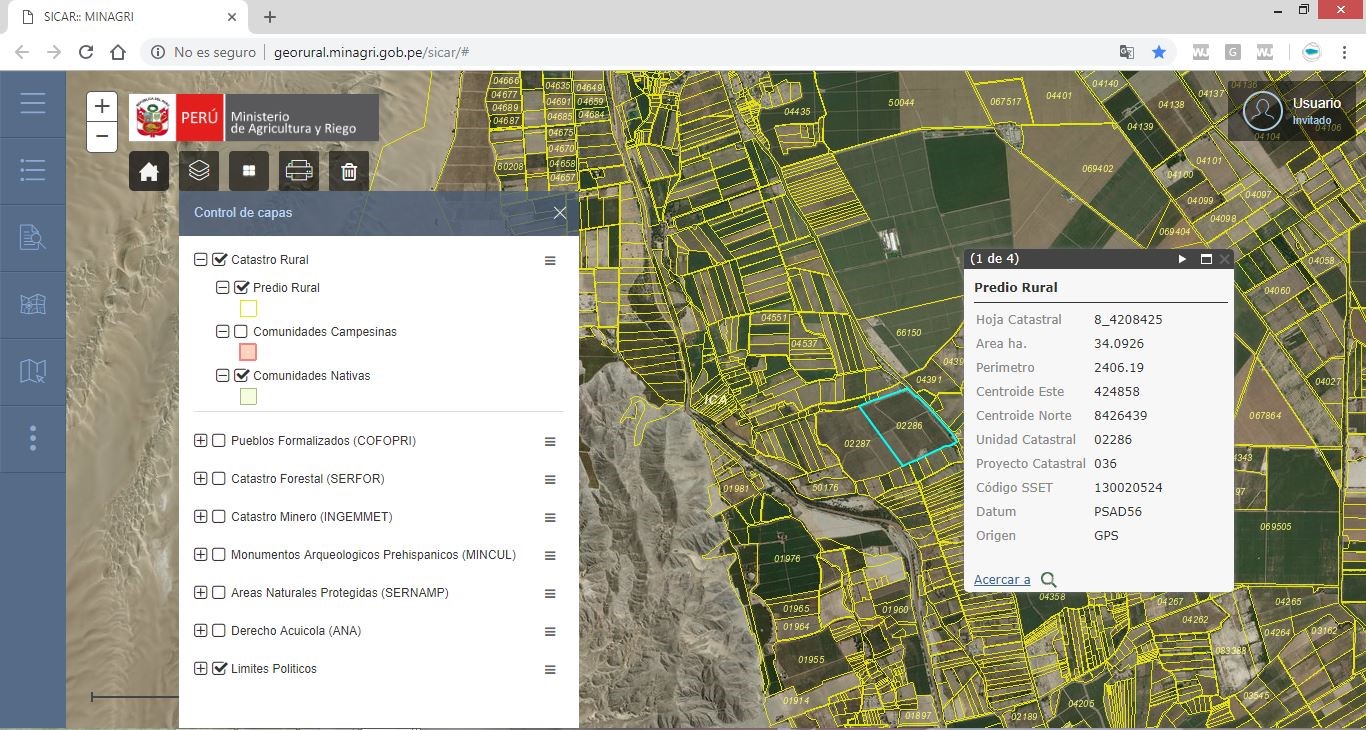Image resolution: width=1366 pixels, height=730 pixels.
Task: Collapse the Catastro Rural layer group
Action: pyautogui.click(x=201, y=260)
